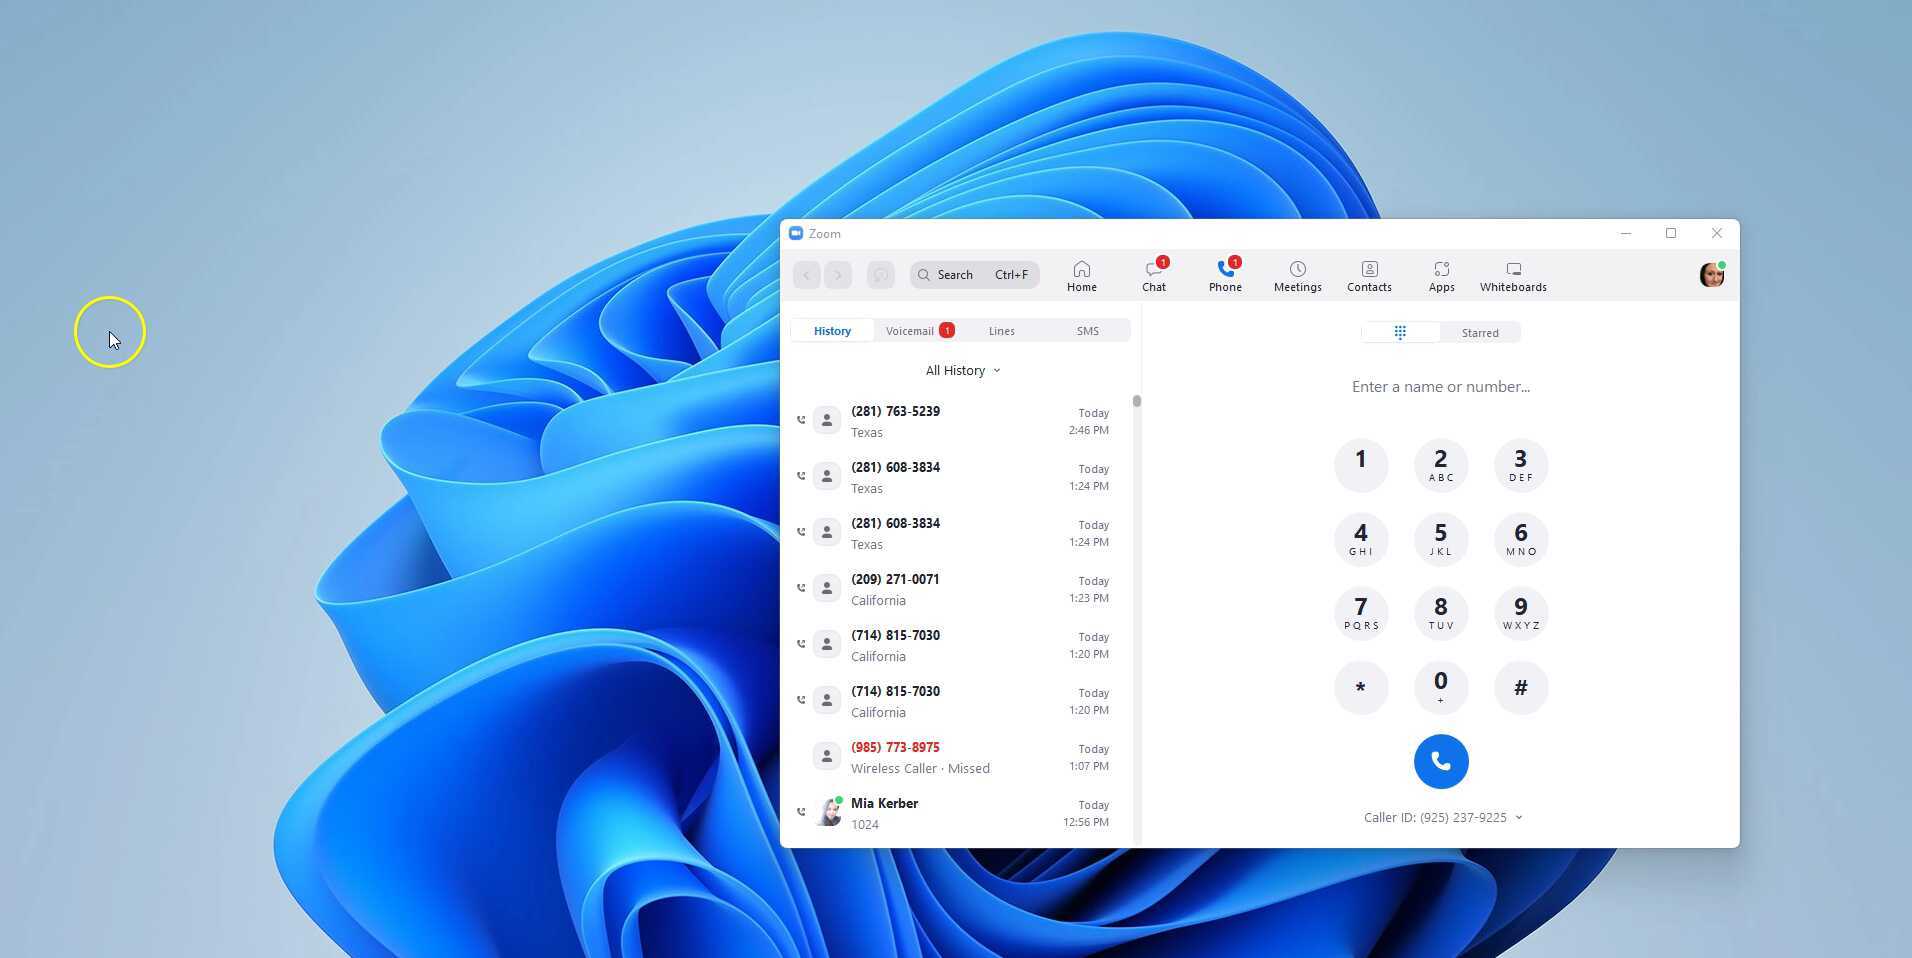This screenshot has height=958, width=1912.
Task: Open Whiteboards
Action: click(1513, 275)
